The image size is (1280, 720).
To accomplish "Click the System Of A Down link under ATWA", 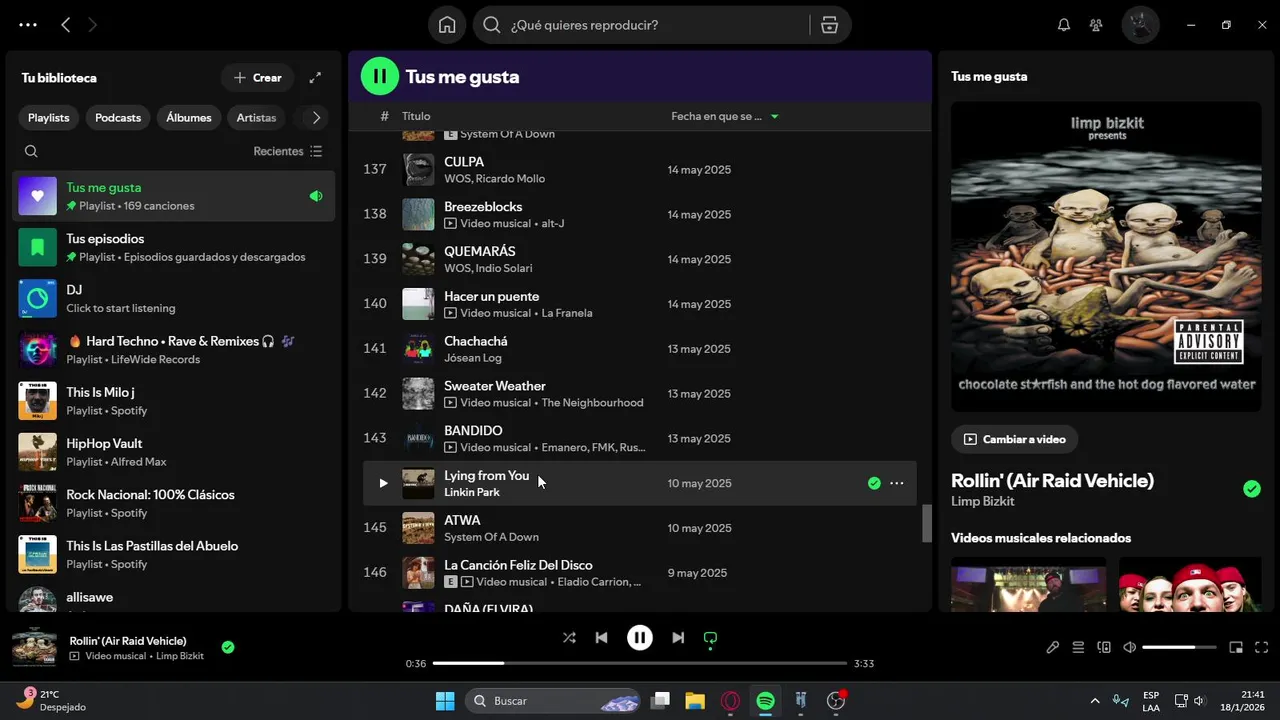I will point(491,537).
